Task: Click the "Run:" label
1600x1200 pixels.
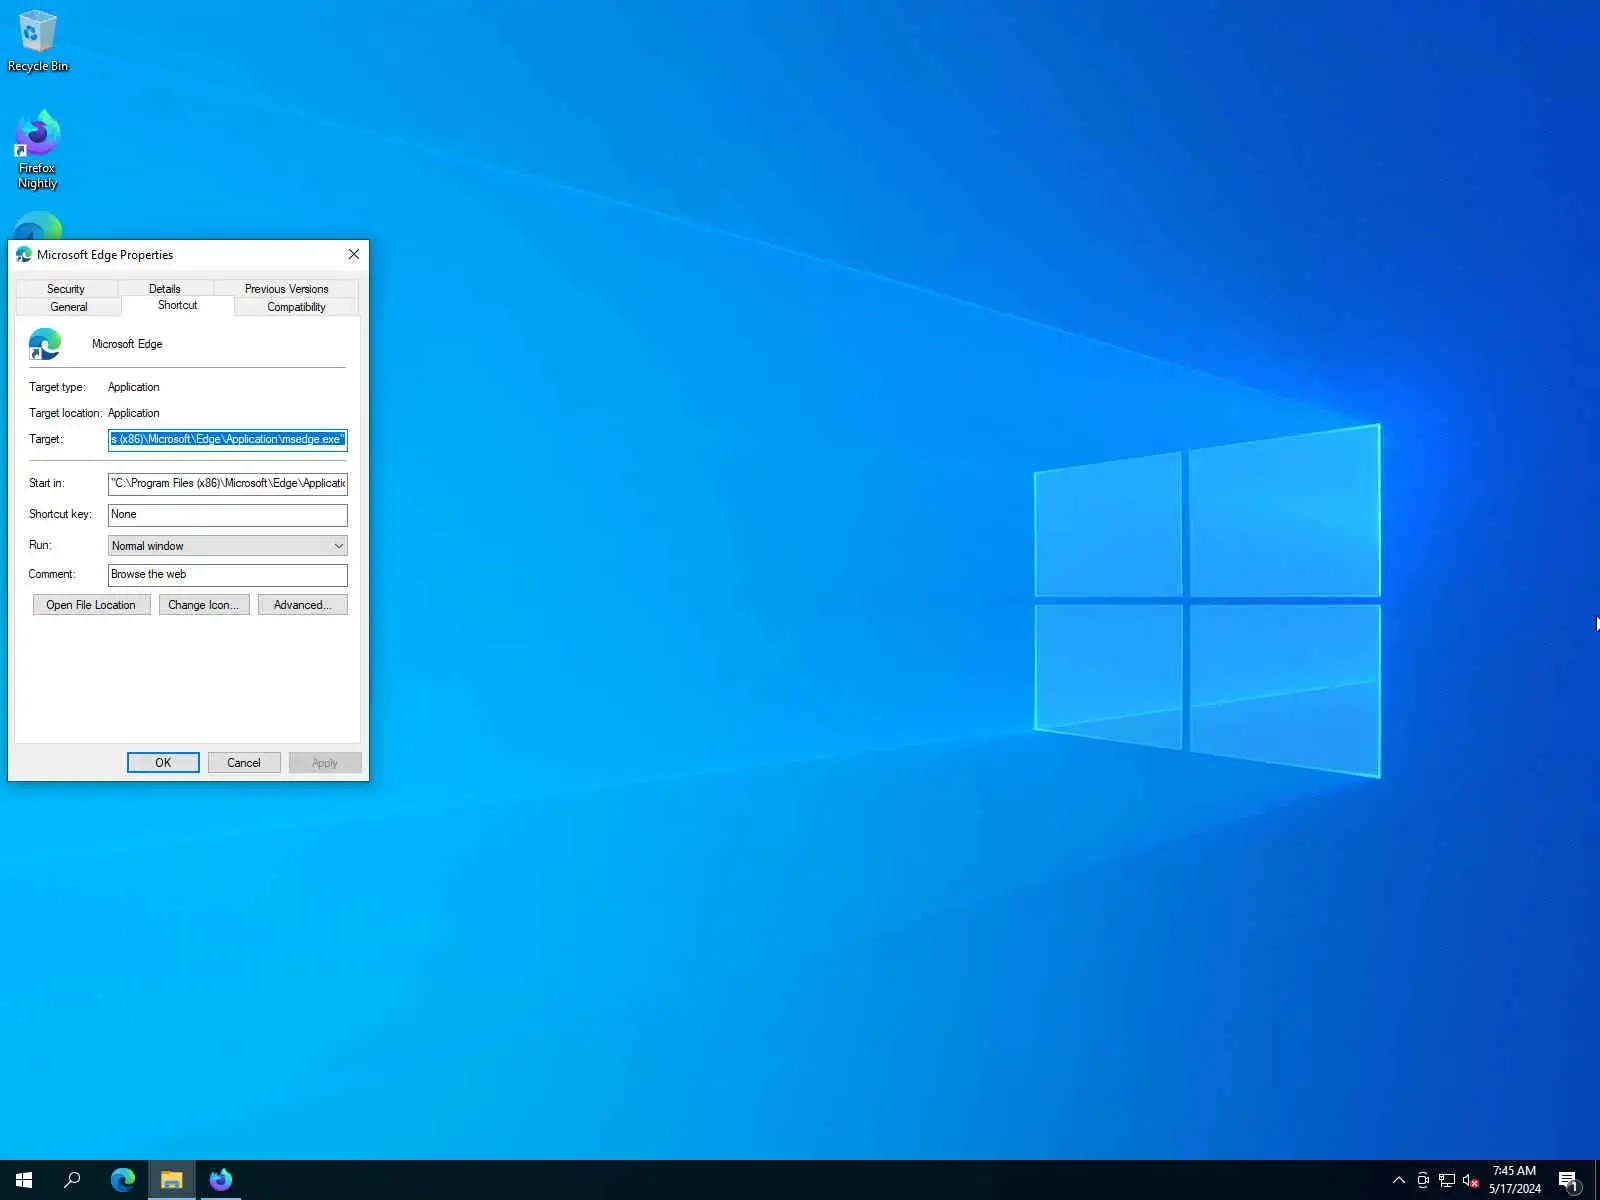Action: click(x=40, y=545)
